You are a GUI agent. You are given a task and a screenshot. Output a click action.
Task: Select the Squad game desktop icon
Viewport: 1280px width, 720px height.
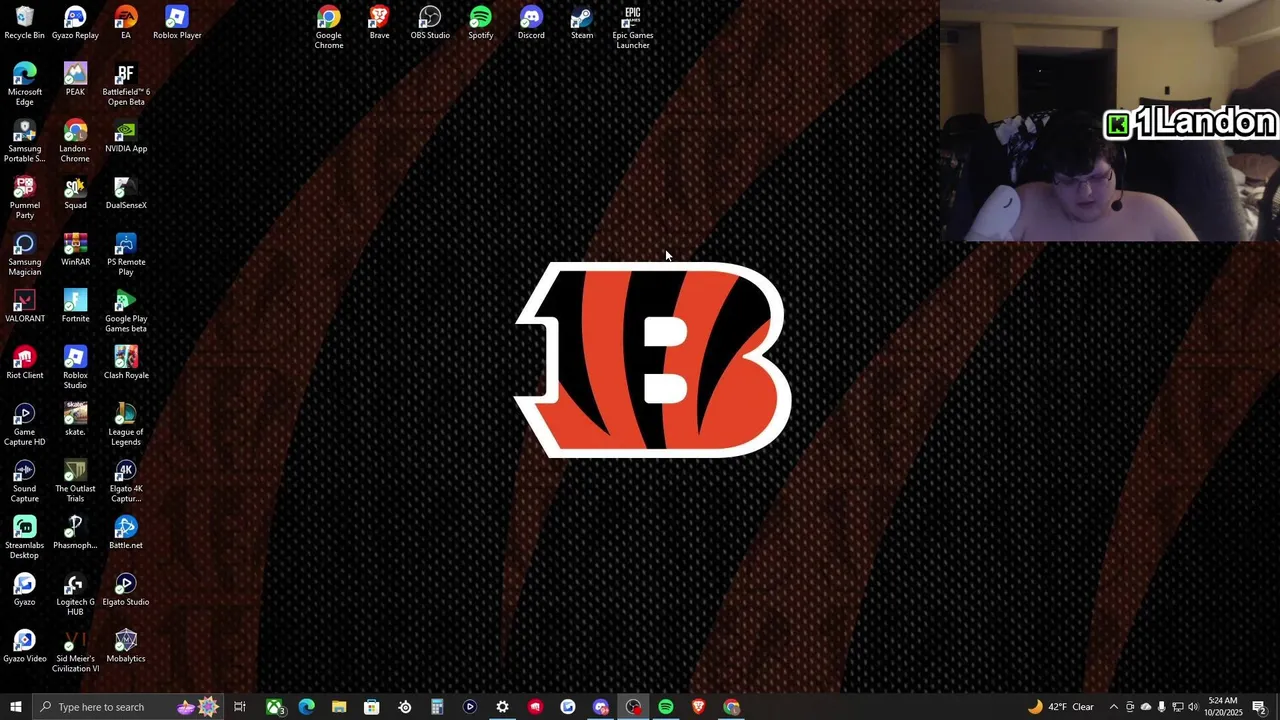[x=75, y=194]
